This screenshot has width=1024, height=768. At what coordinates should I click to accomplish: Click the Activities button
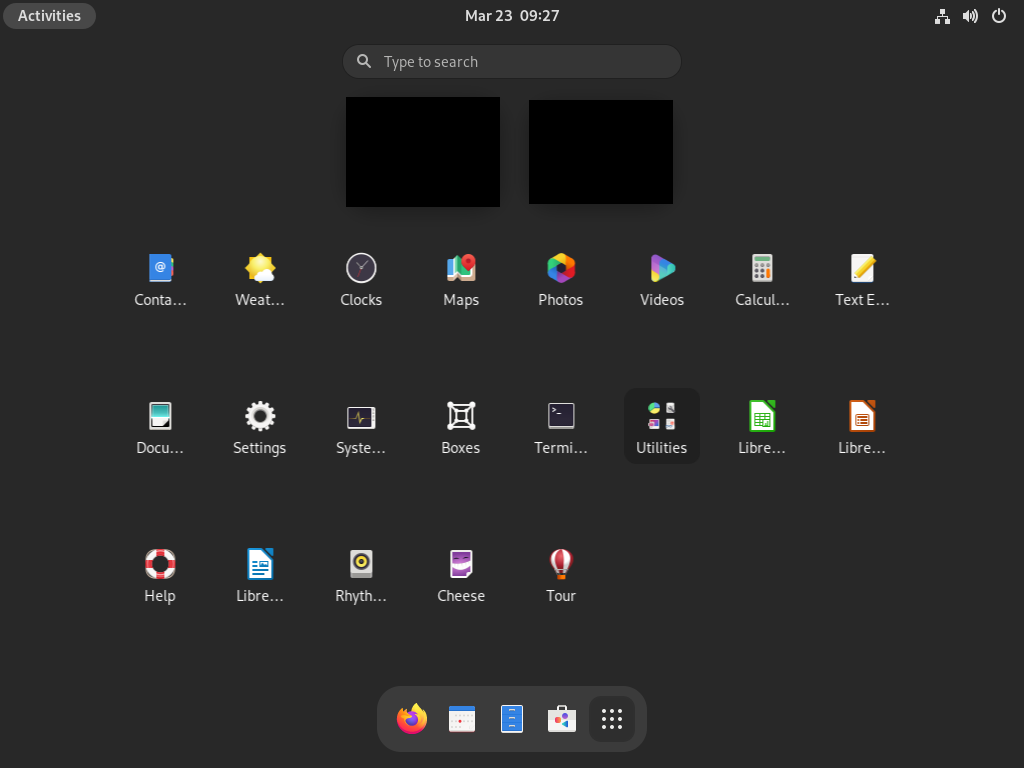(50, 16)
